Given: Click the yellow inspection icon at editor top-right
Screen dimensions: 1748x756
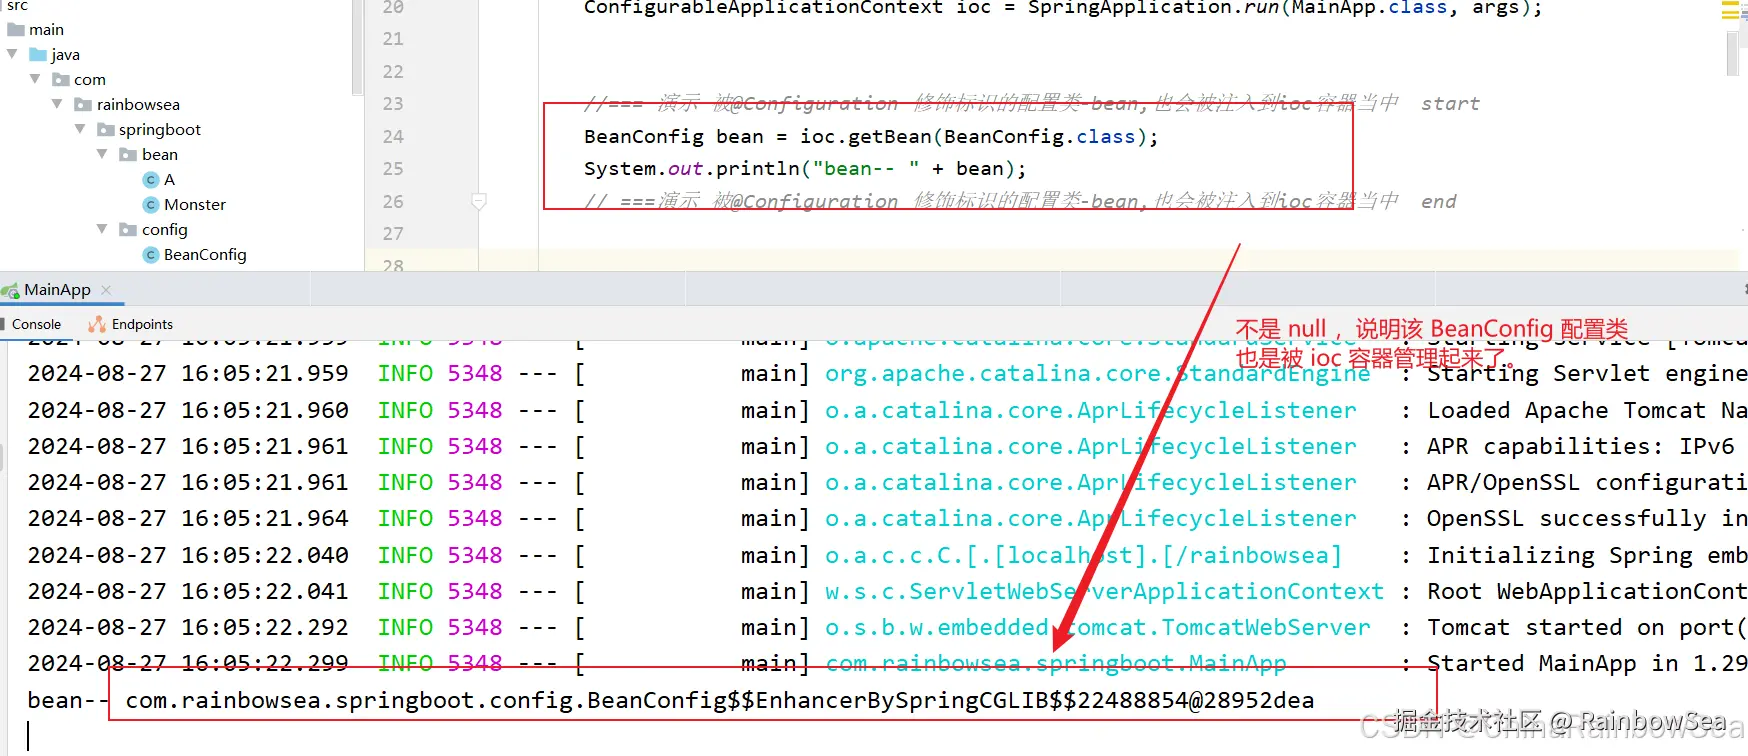Looking at the screenshot, I should (1729, 11).
